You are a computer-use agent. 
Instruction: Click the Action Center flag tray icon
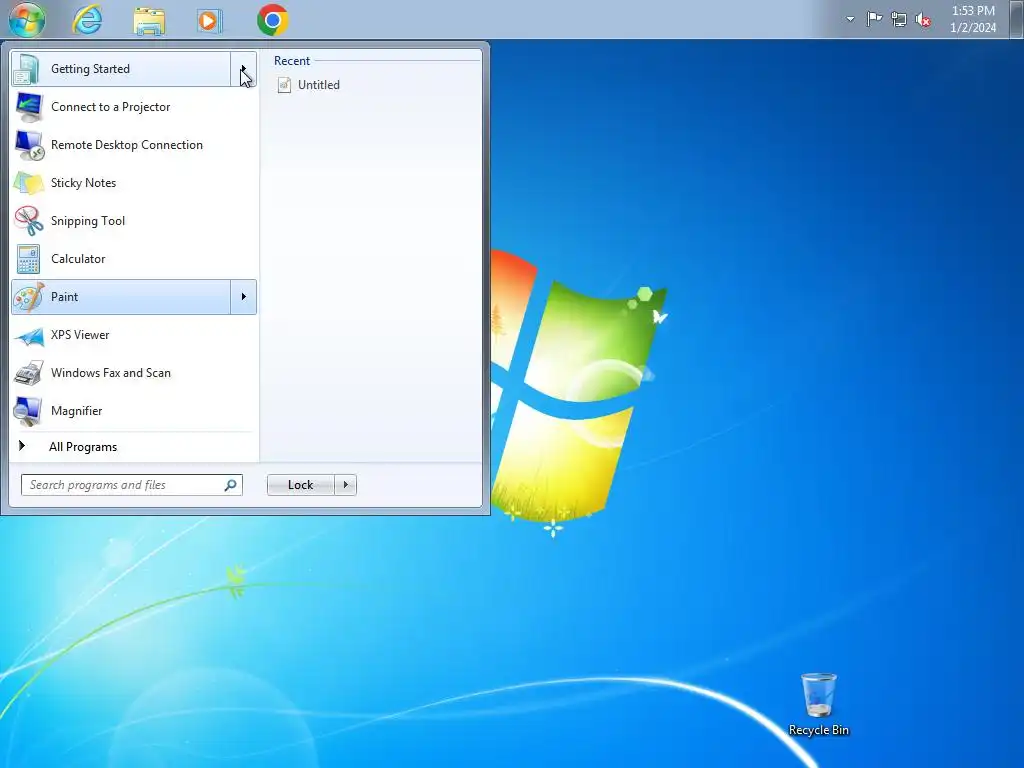[x=874, y=19]
